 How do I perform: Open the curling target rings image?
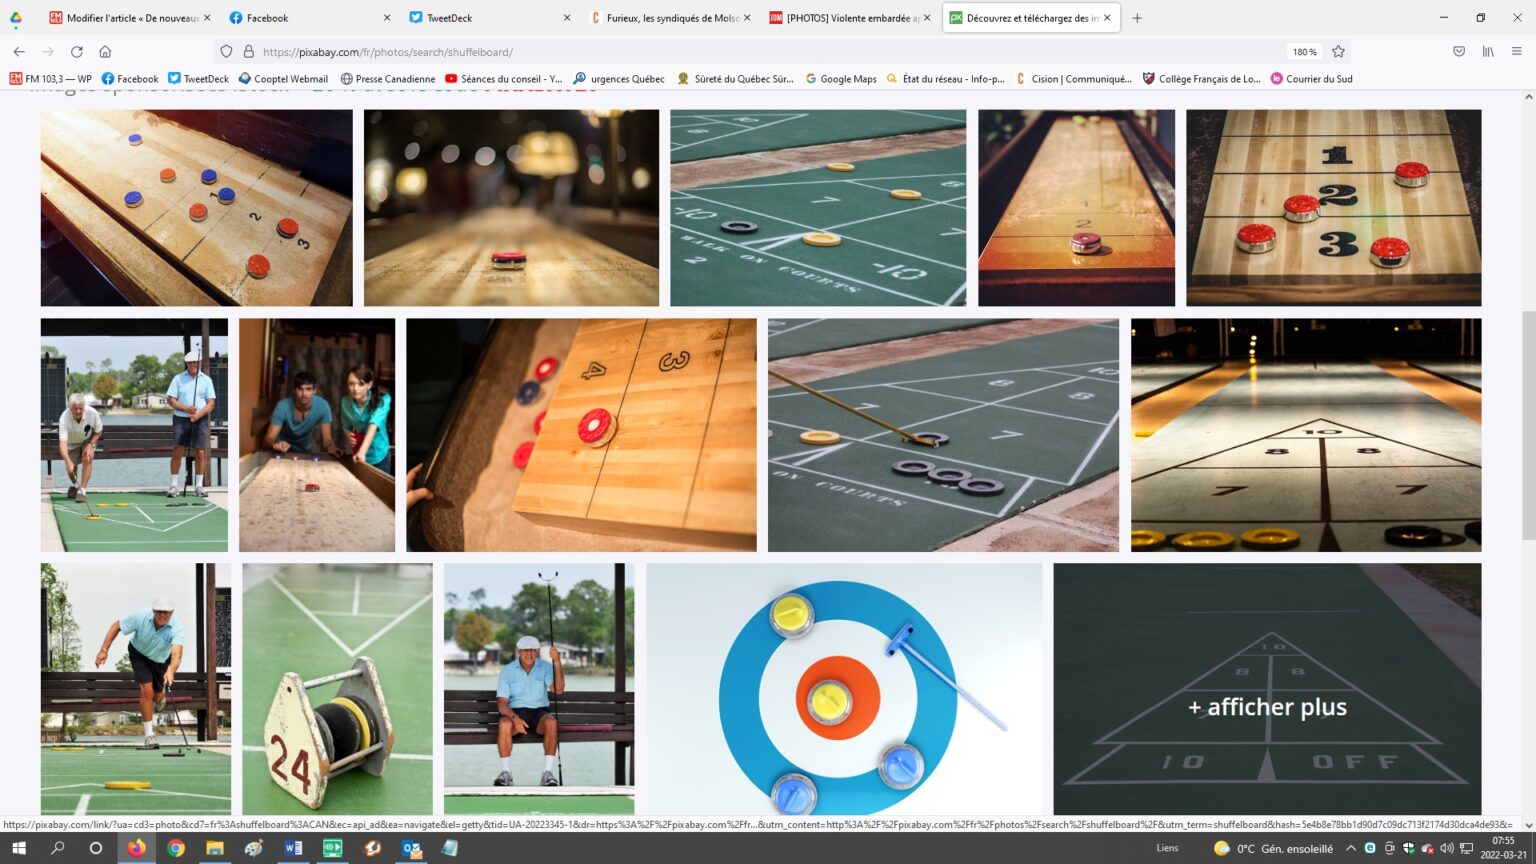click(x=844, y=689)
